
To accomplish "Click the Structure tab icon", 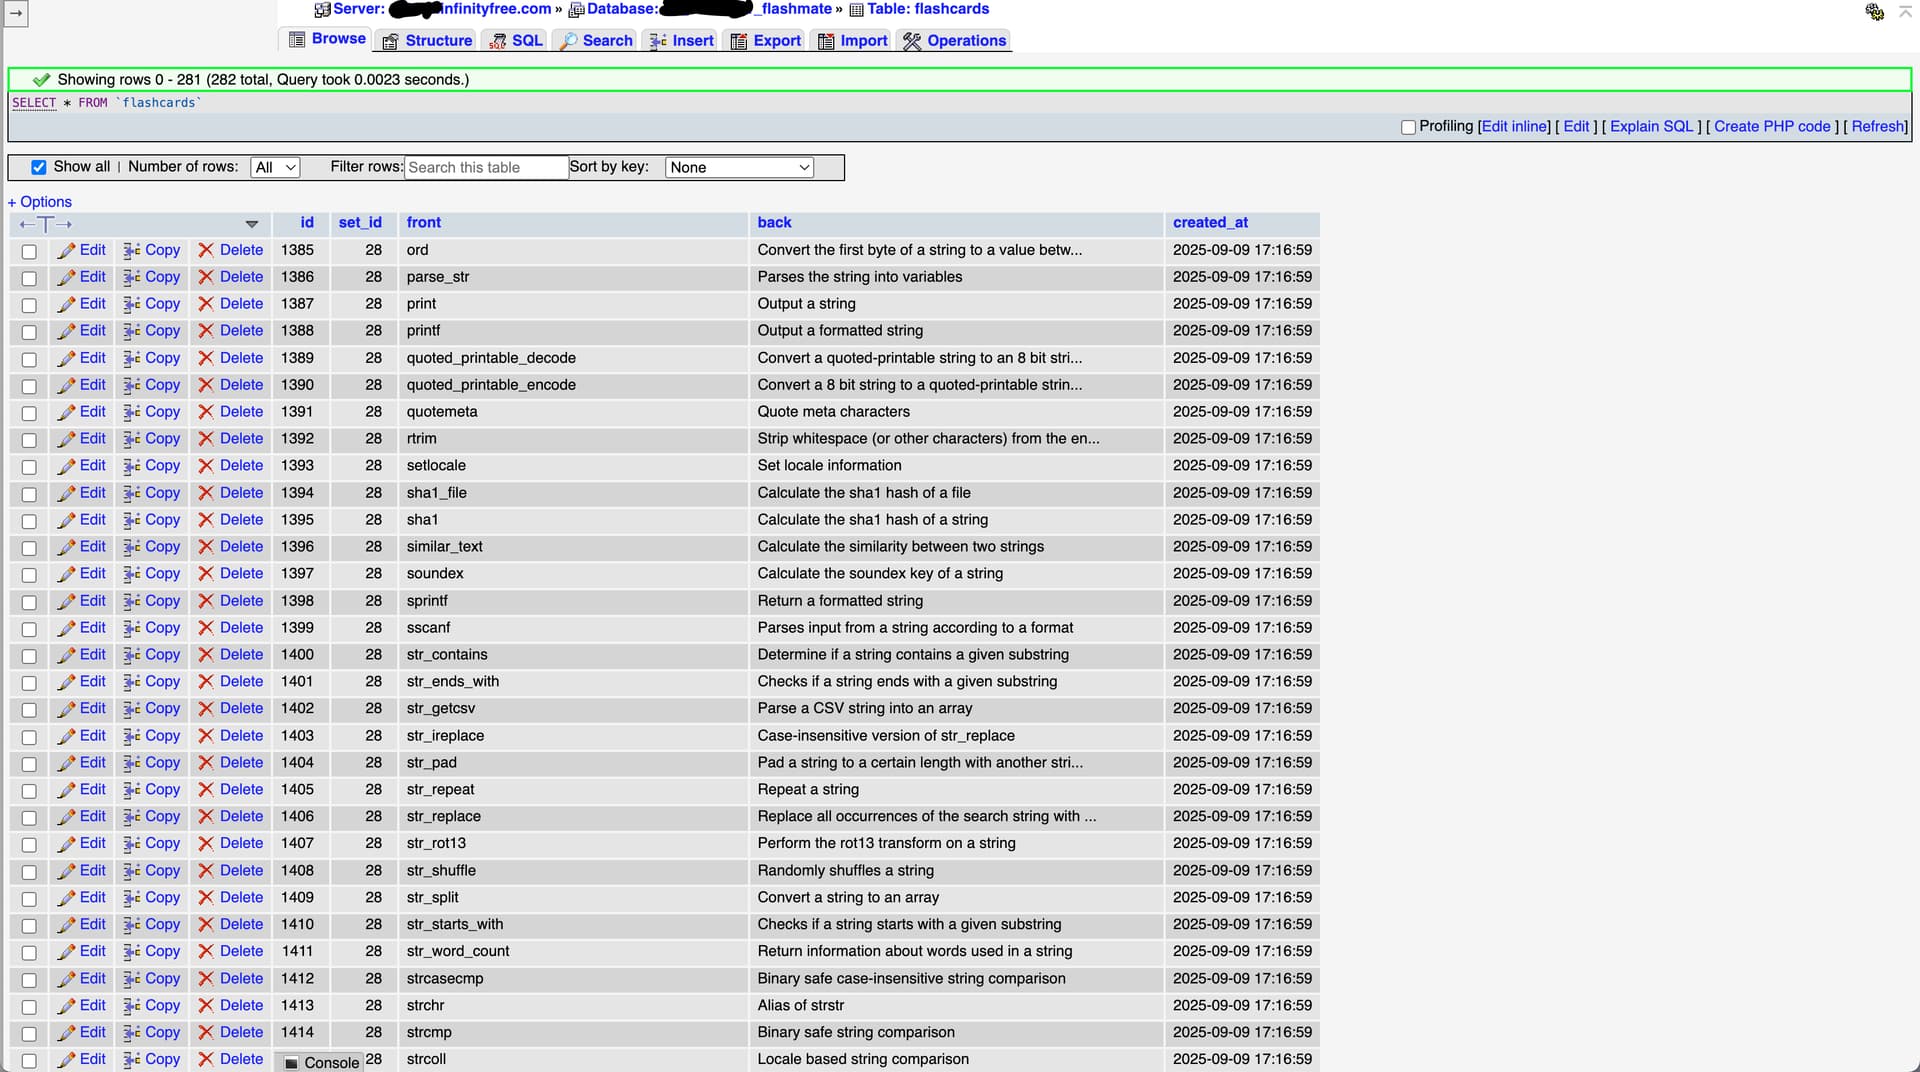I will (390, 41).
